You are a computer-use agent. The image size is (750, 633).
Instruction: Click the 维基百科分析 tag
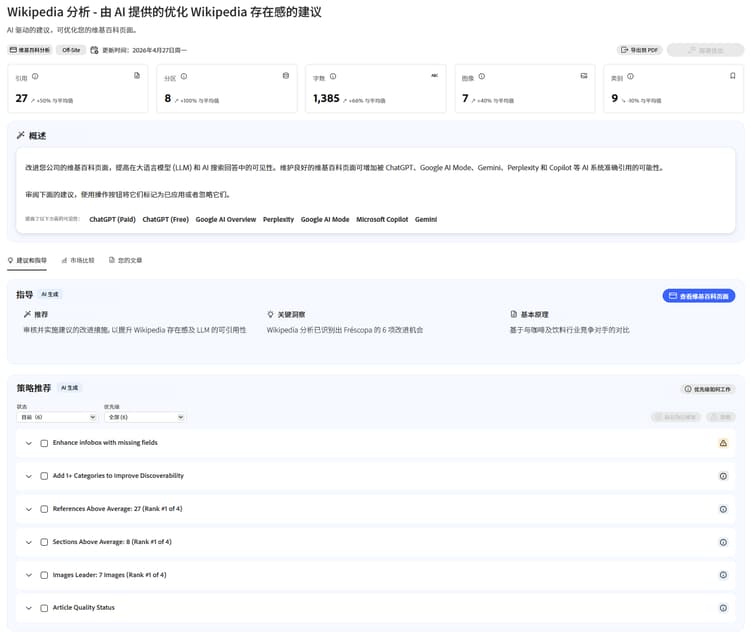click(30, 50)
